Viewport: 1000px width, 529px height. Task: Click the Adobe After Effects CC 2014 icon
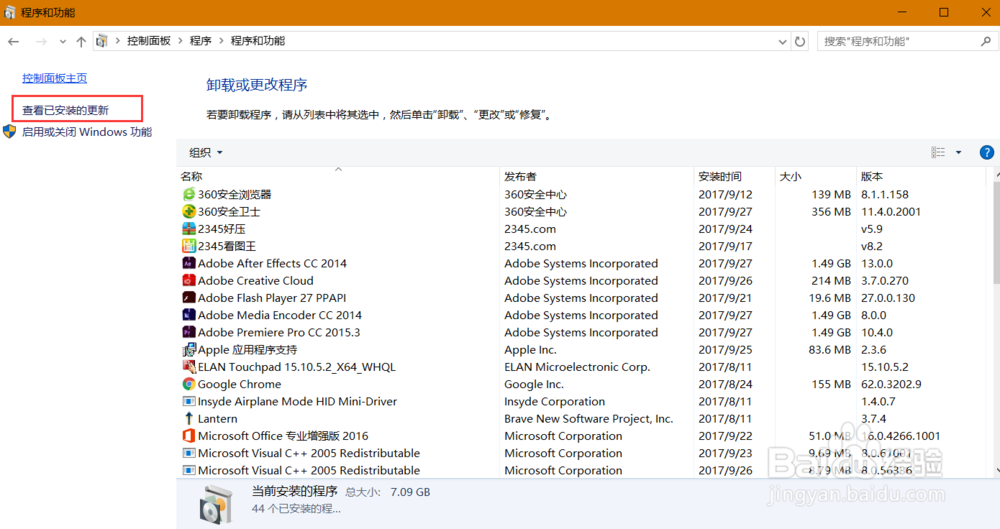tap(189, 263)
